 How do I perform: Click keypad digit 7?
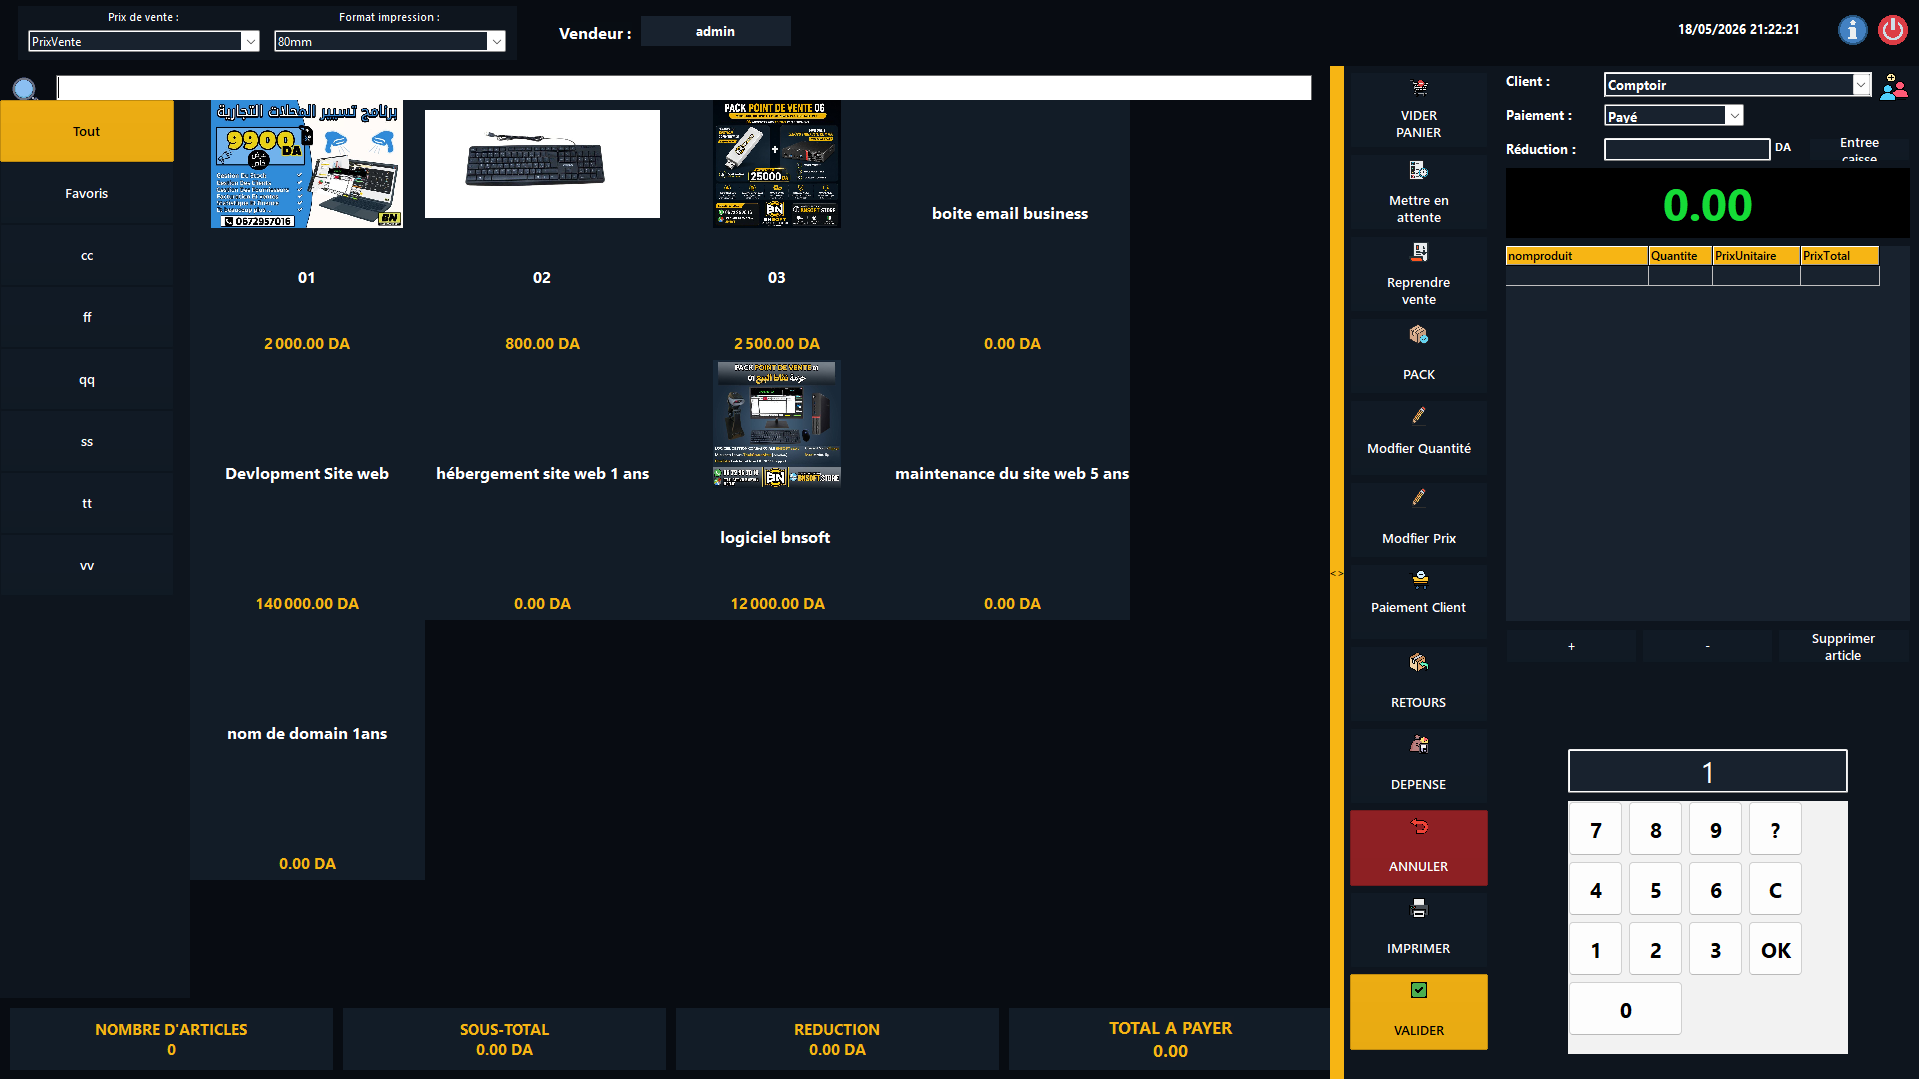(1595, 829)
